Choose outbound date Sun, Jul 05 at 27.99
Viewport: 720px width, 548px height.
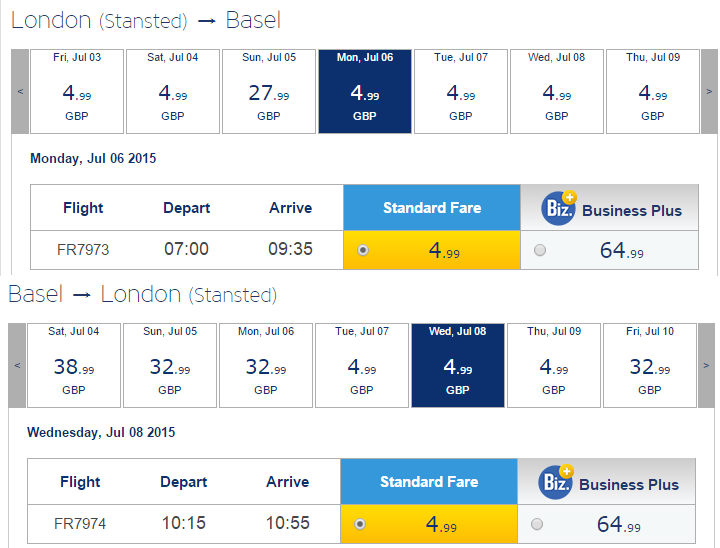[269, 91]
